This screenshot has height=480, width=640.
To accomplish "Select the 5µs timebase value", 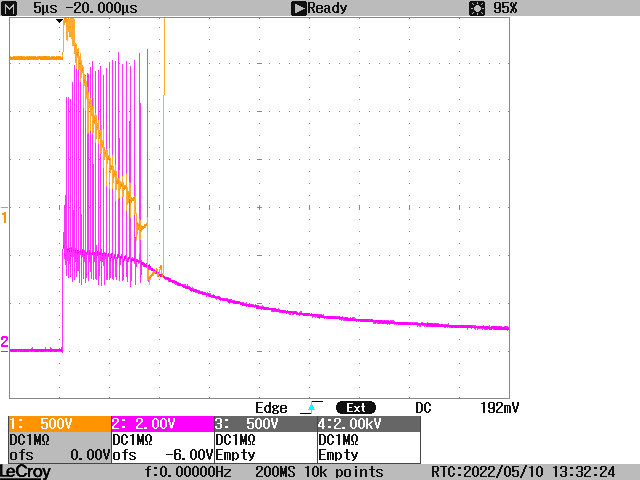I will click(45, 8).
